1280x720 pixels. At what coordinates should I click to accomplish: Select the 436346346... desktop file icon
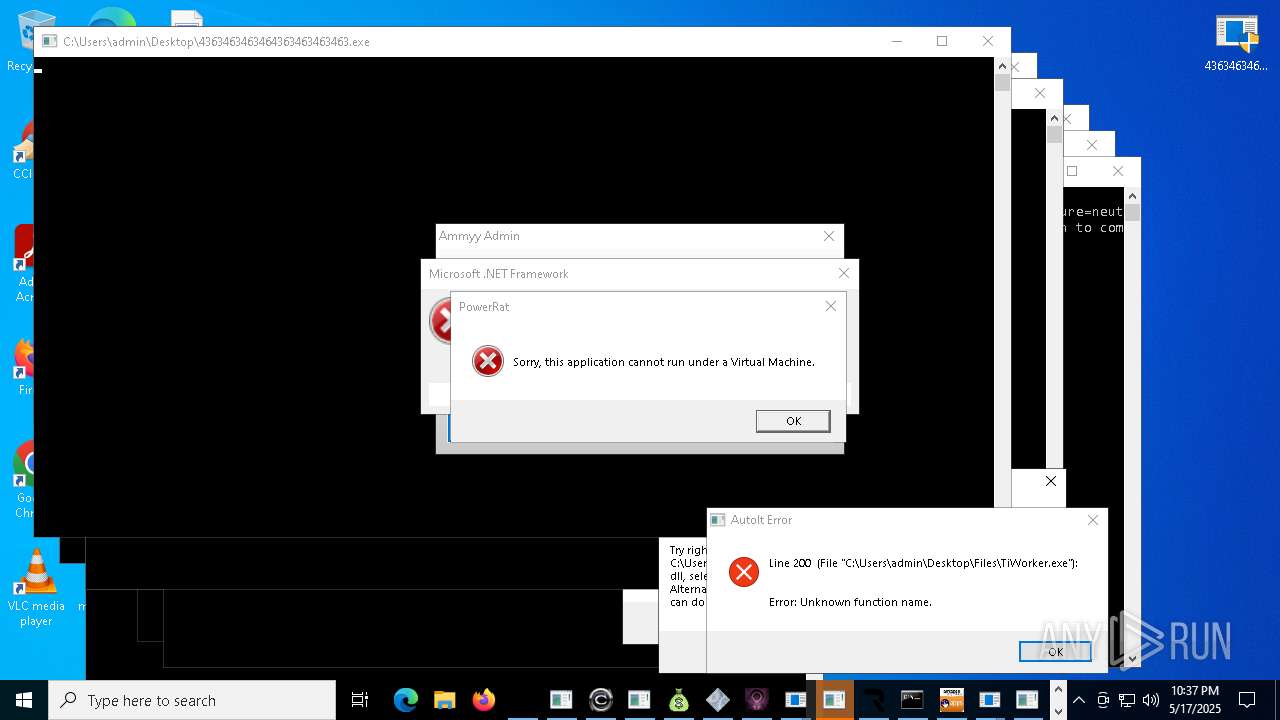click(x=1236, y=42)
